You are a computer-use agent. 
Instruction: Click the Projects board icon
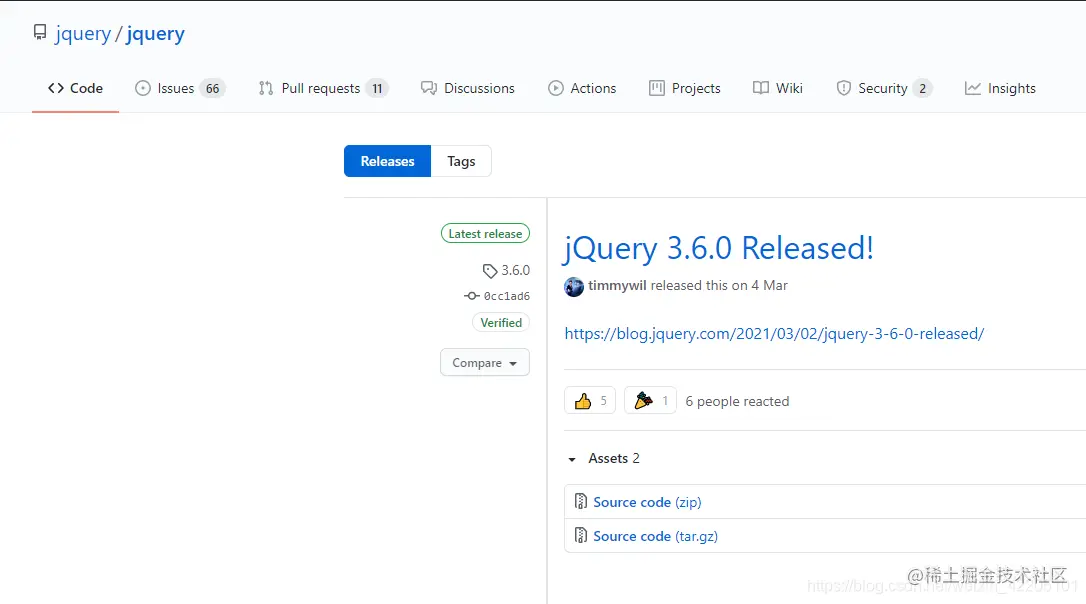(x=657, y=88)
